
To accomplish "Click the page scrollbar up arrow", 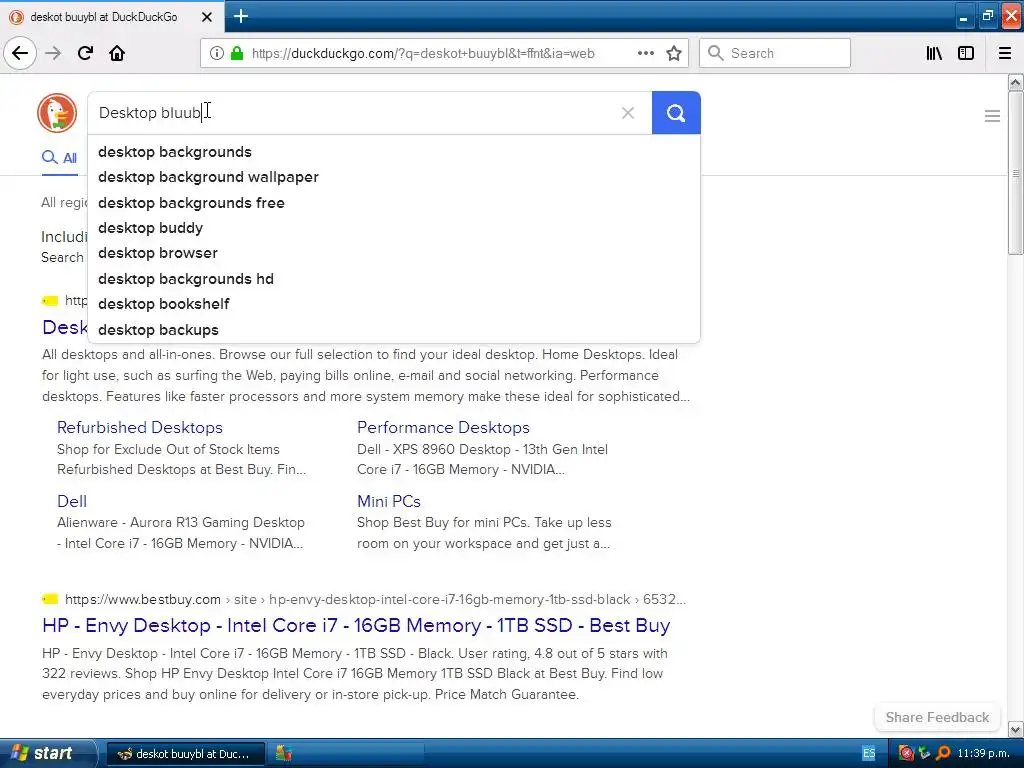I will click(1016, 82).
